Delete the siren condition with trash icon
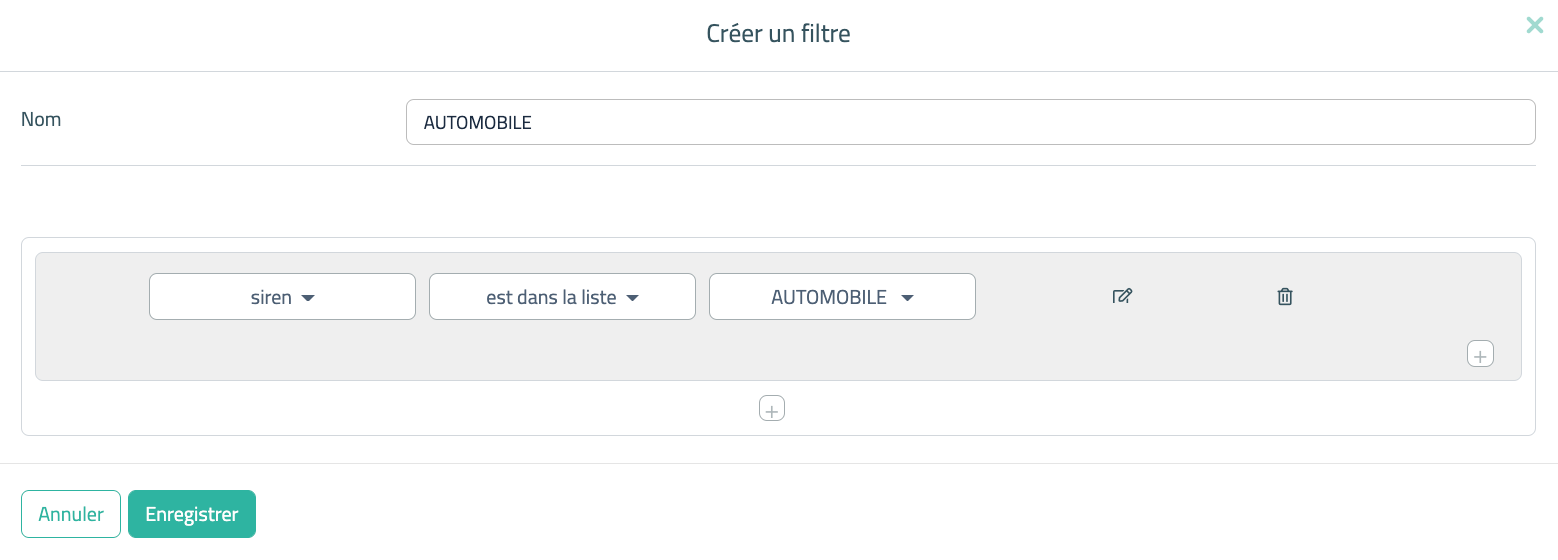The image size is (1558, 560). [x=1285, y=296]
